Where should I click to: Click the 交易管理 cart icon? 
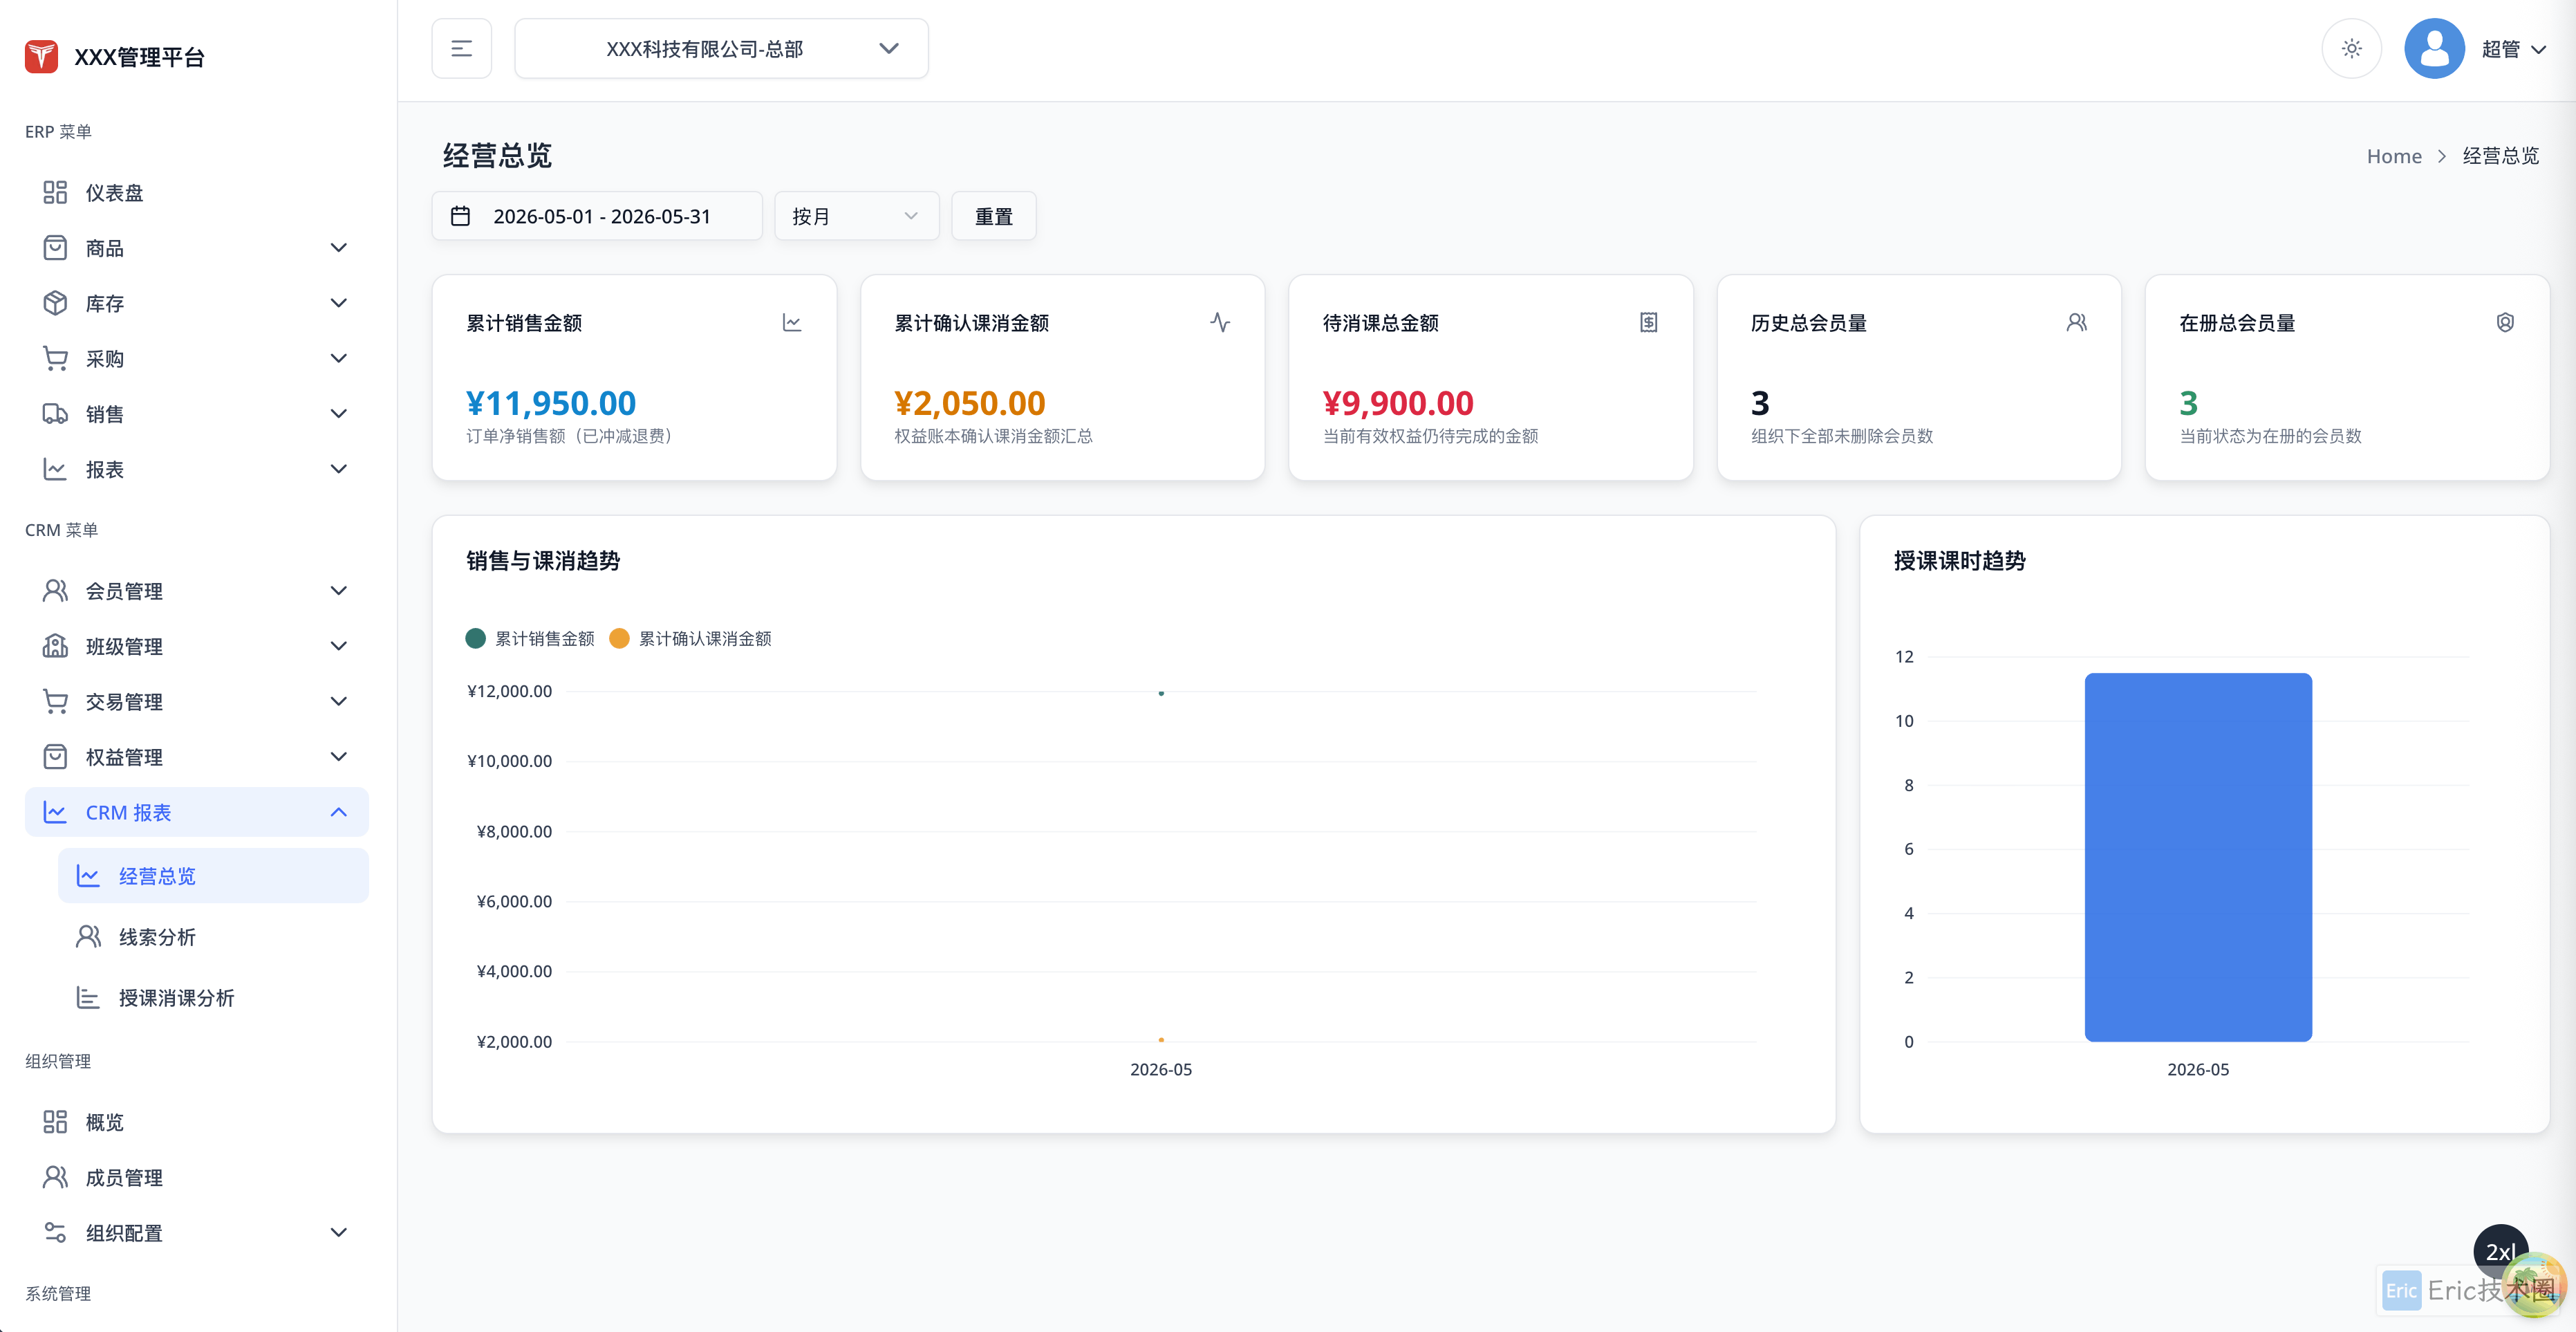pyautogui.click(x=55, y=702)
